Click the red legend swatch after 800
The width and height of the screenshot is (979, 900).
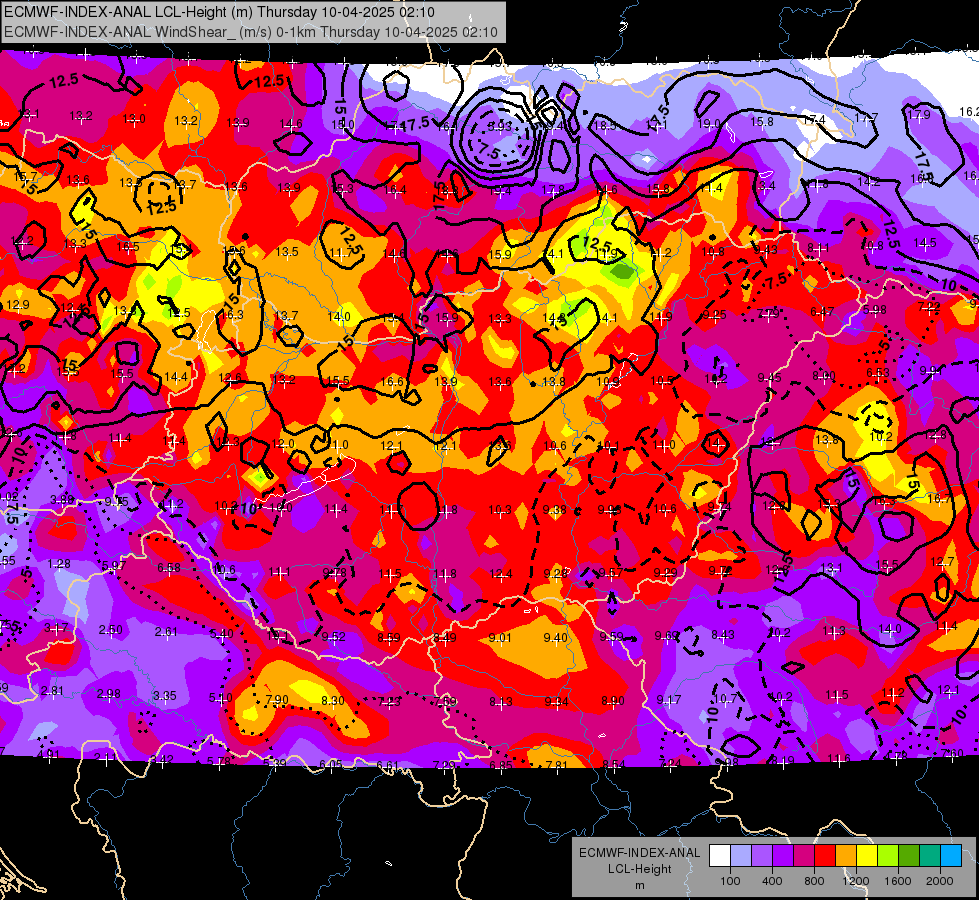click(x=825, y=856)
